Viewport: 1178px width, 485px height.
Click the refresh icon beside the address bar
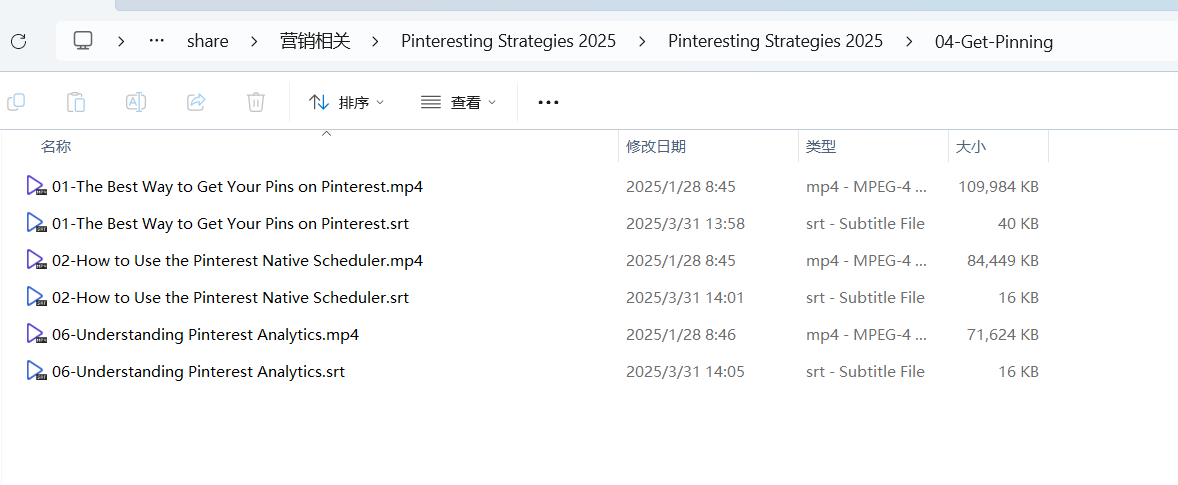pyautogui.click(x=19, y=41)
